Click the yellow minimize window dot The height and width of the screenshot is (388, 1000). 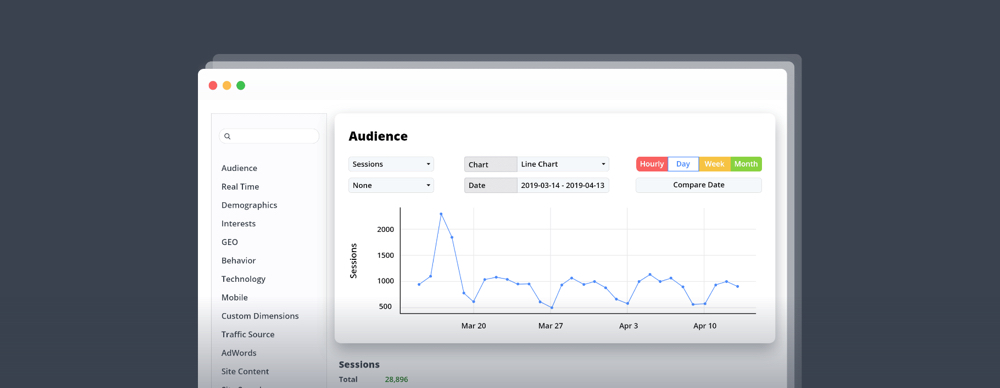click(227, 86)
